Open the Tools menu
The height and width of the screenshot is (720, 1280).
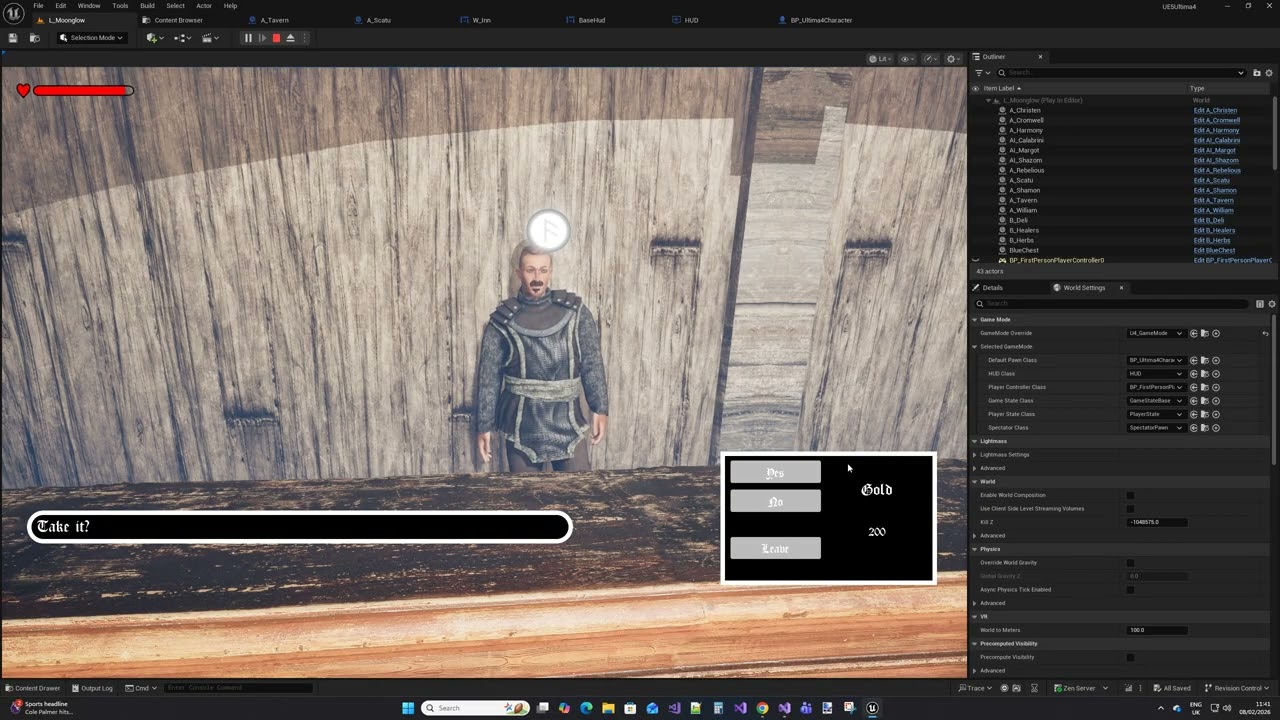(120, 6)
